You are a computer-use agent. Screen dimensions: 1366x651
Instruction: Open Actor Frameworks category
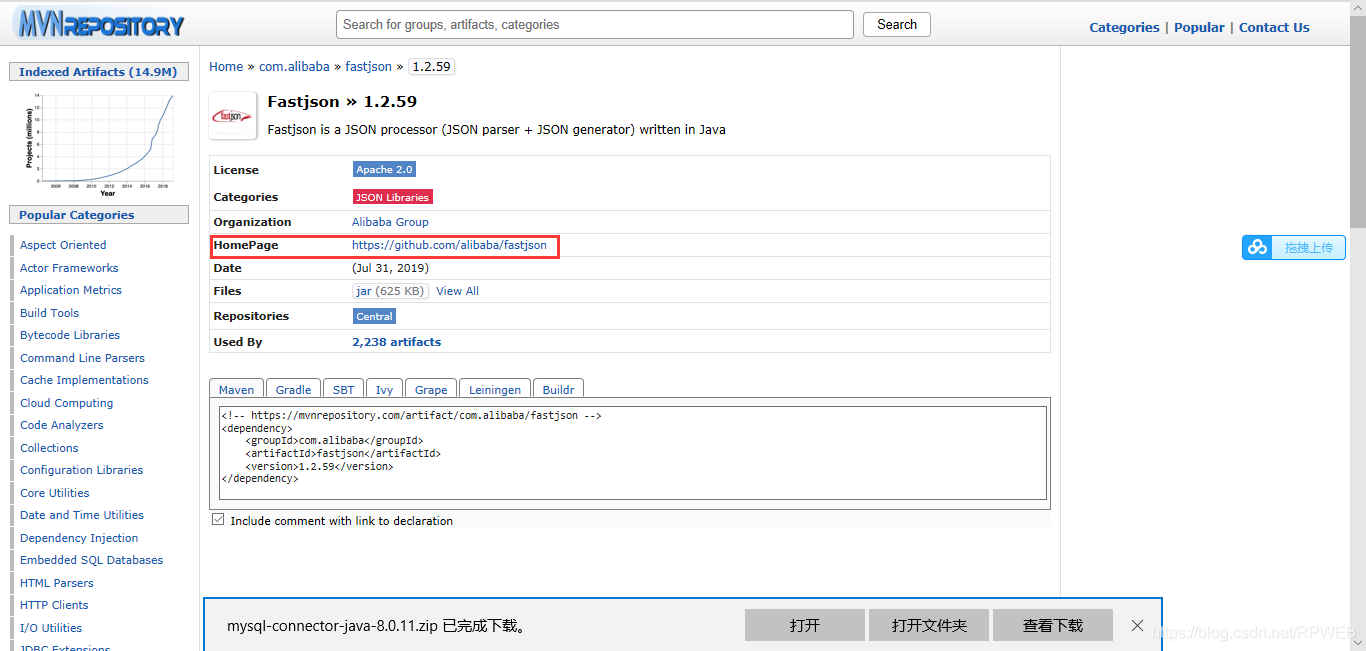coord(69,268)
